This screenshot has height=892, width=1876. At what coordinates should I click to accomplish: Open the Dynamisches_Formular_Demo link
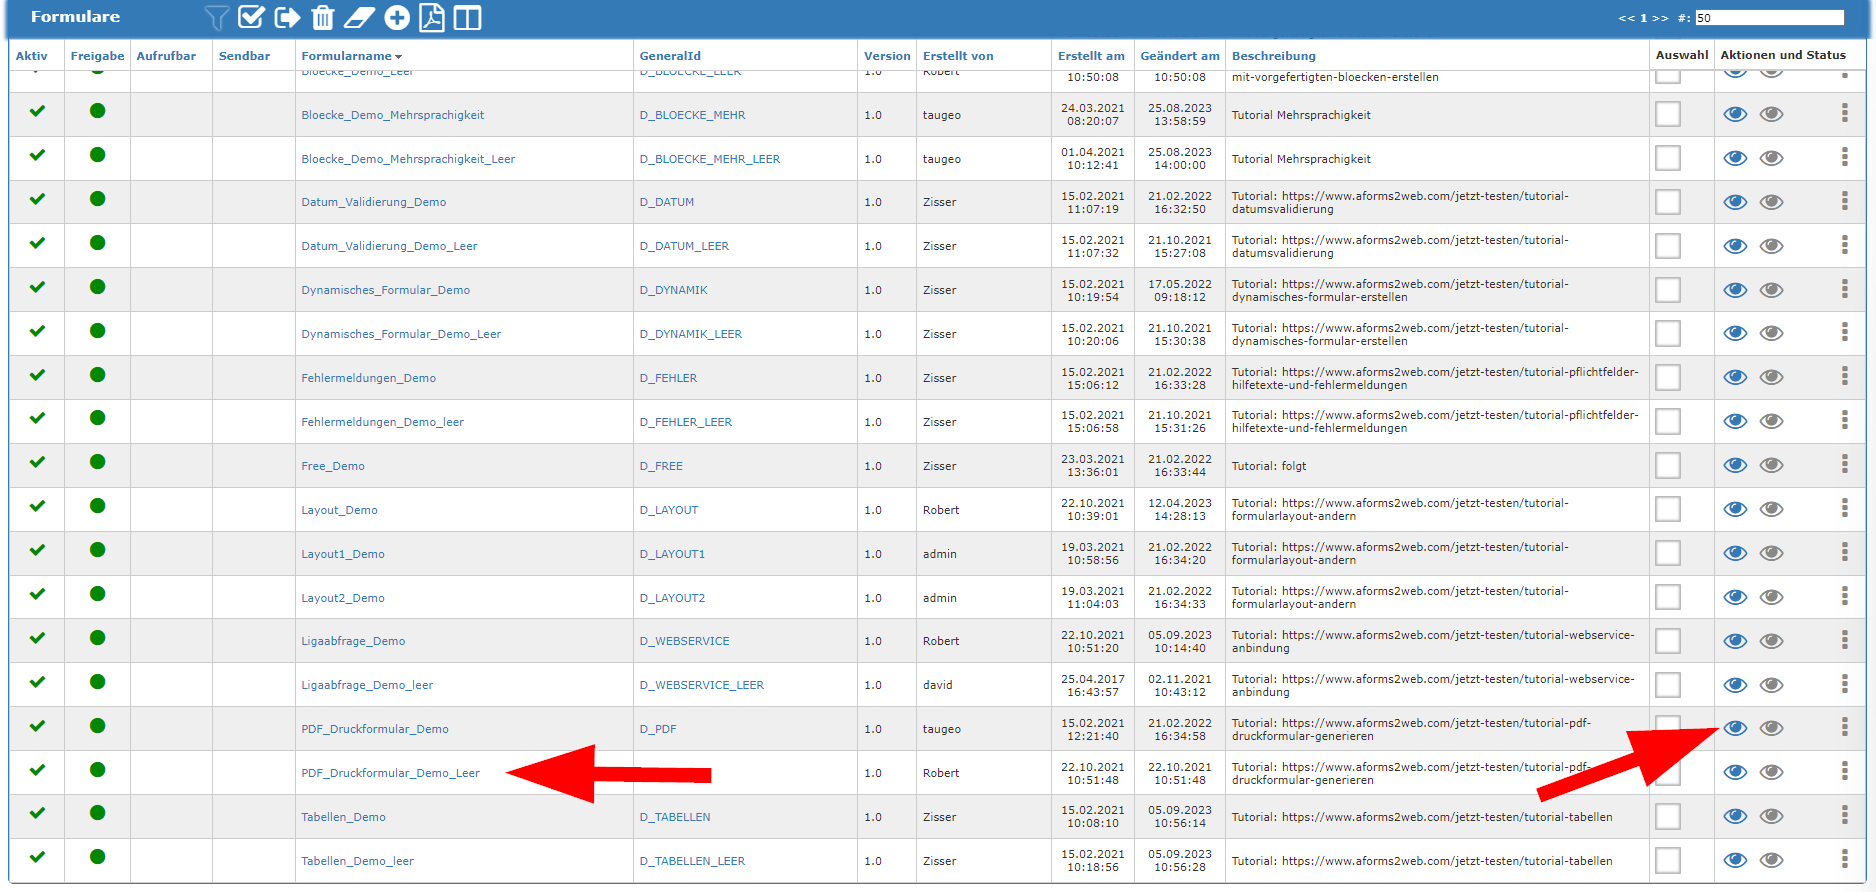click(385, 290)
